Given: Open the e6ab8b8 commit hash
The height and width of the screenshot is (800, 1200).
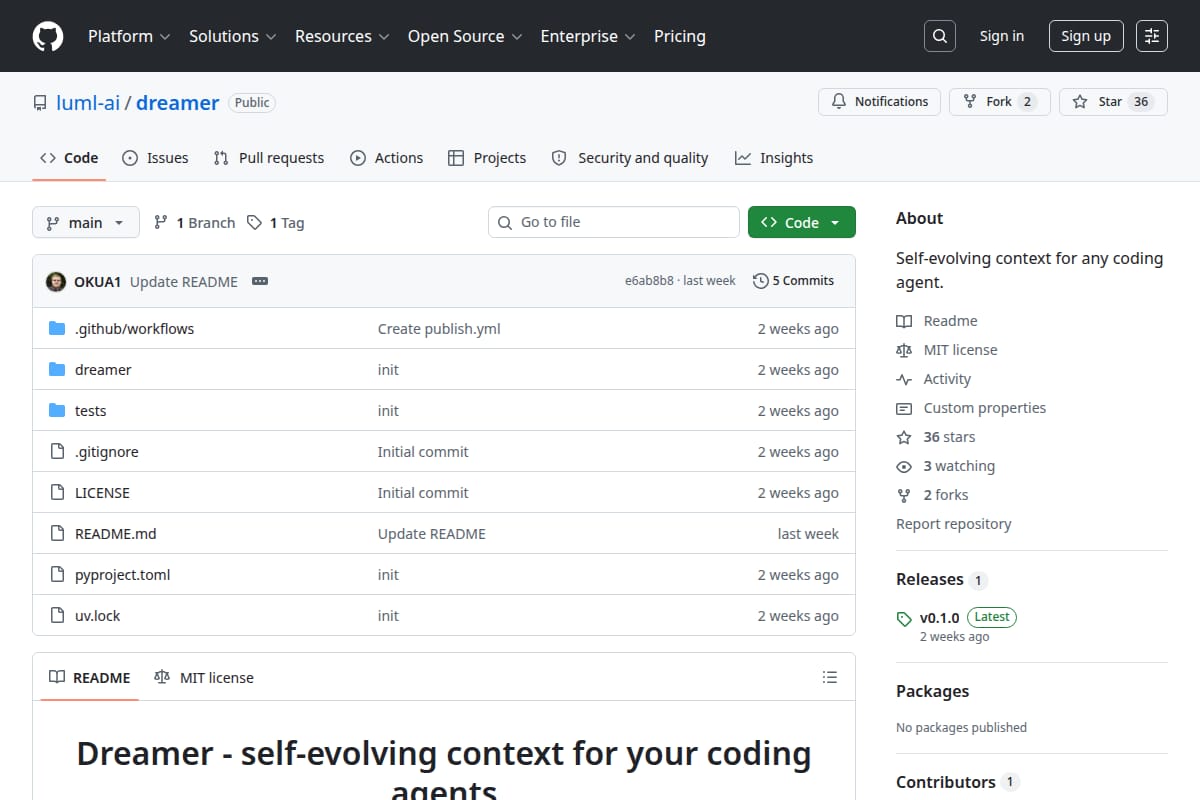Looking at the screenshot, I should coord(649,281).
